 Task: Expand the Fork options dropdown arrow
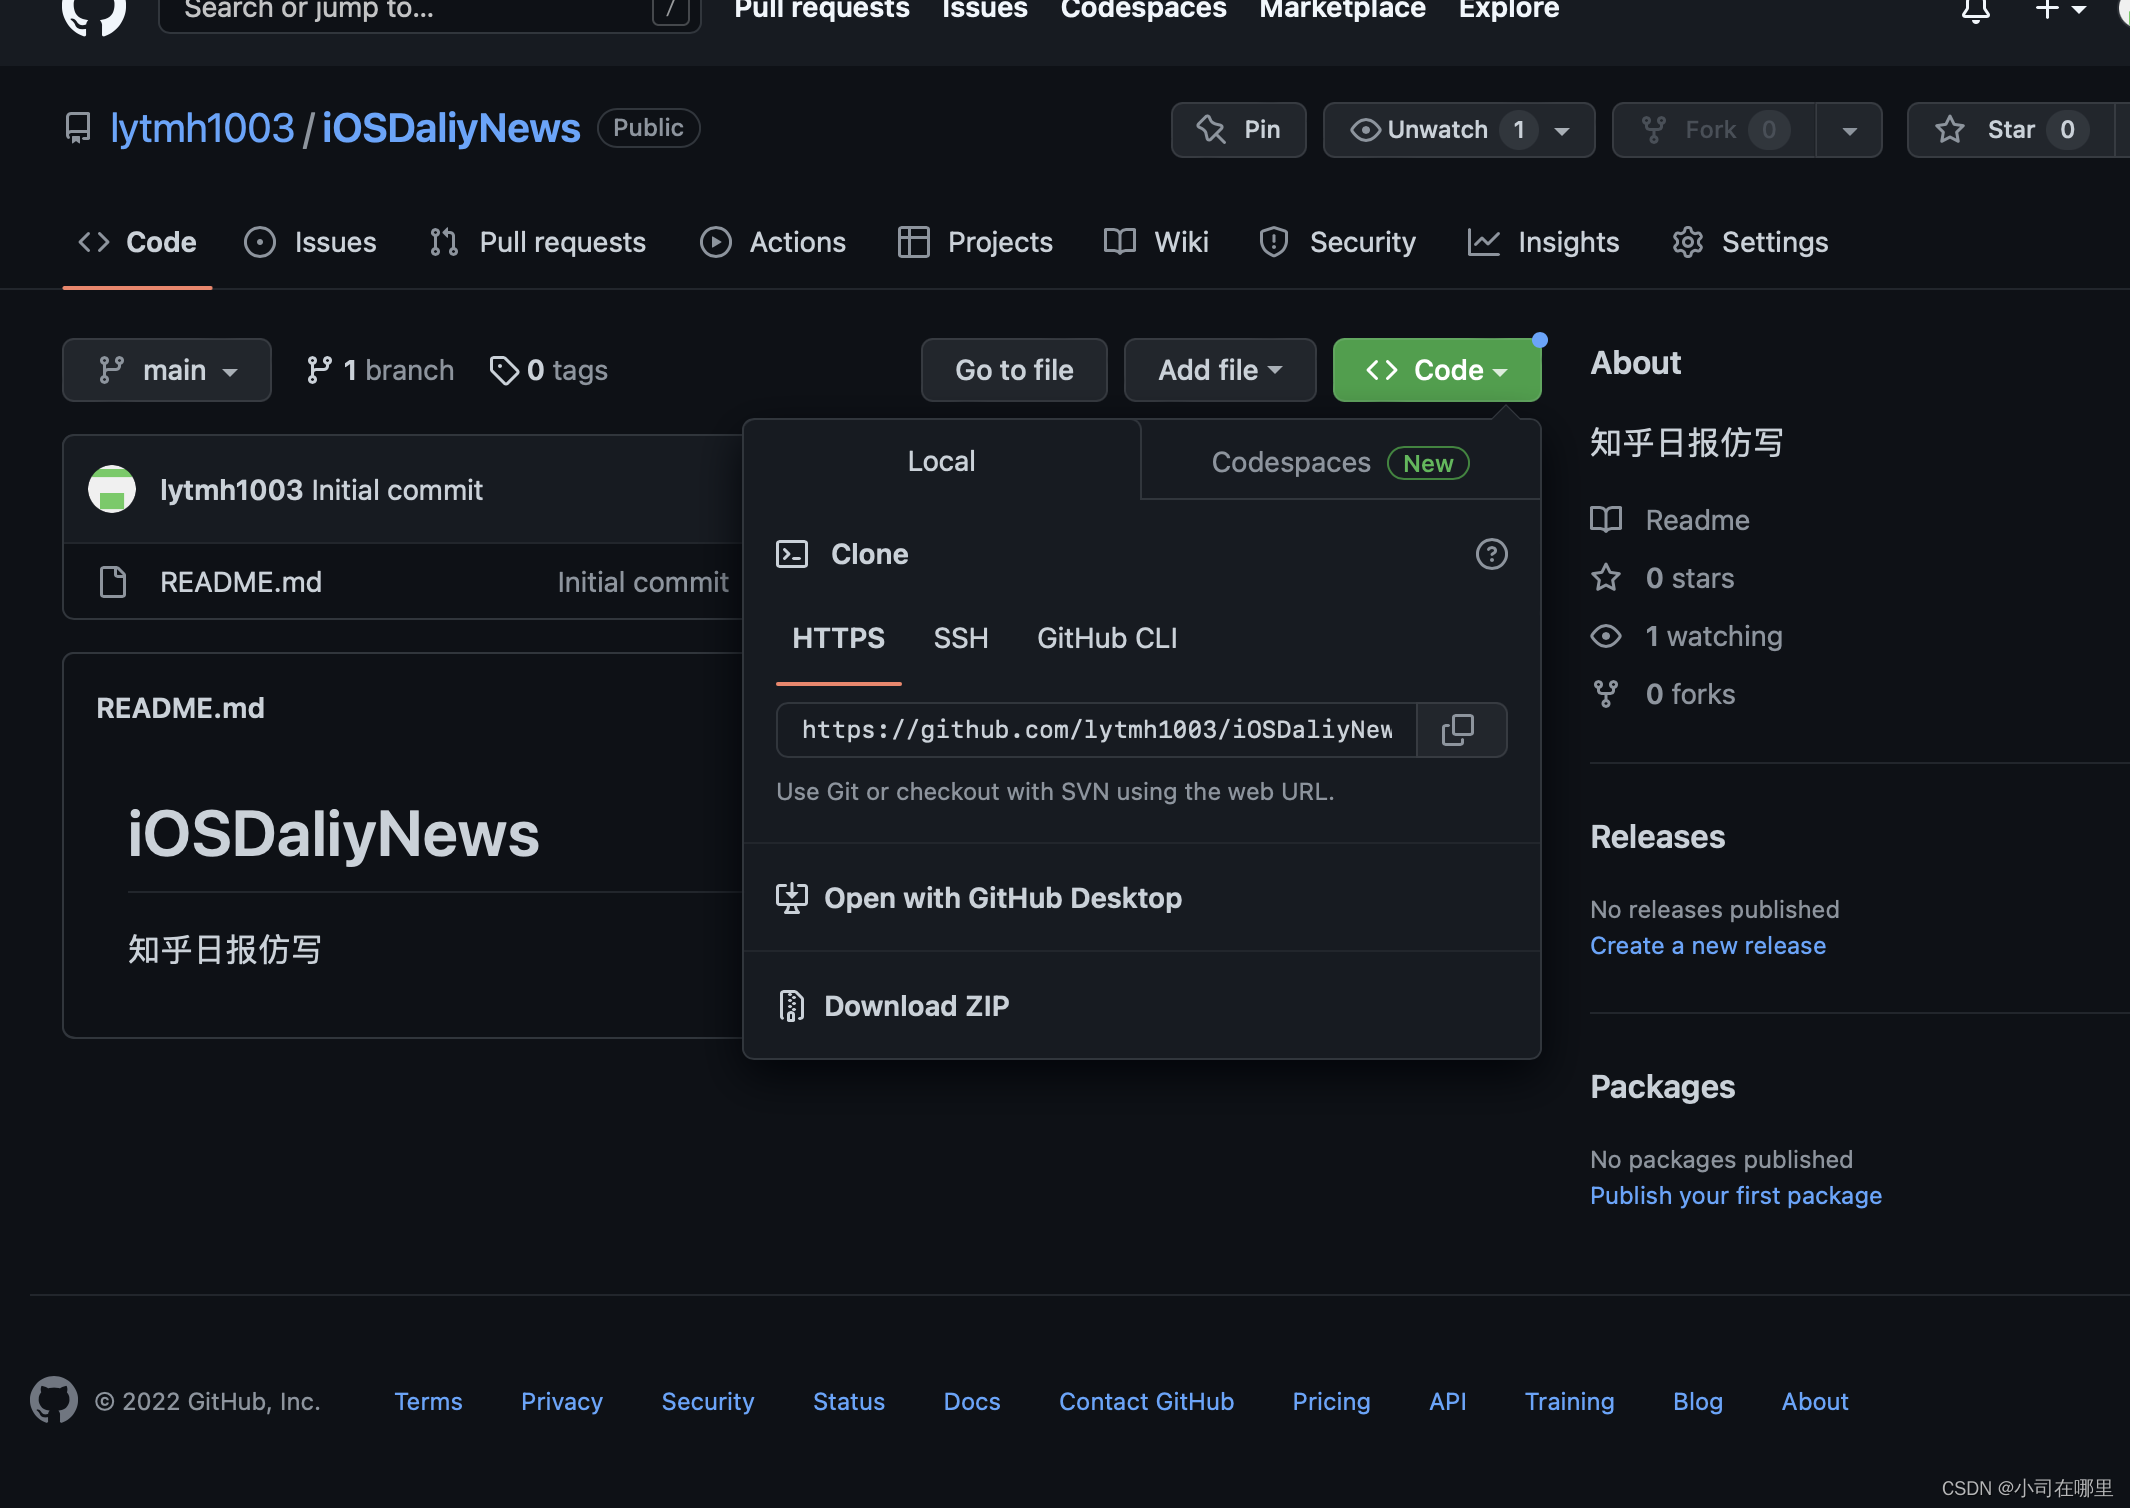1849,131
